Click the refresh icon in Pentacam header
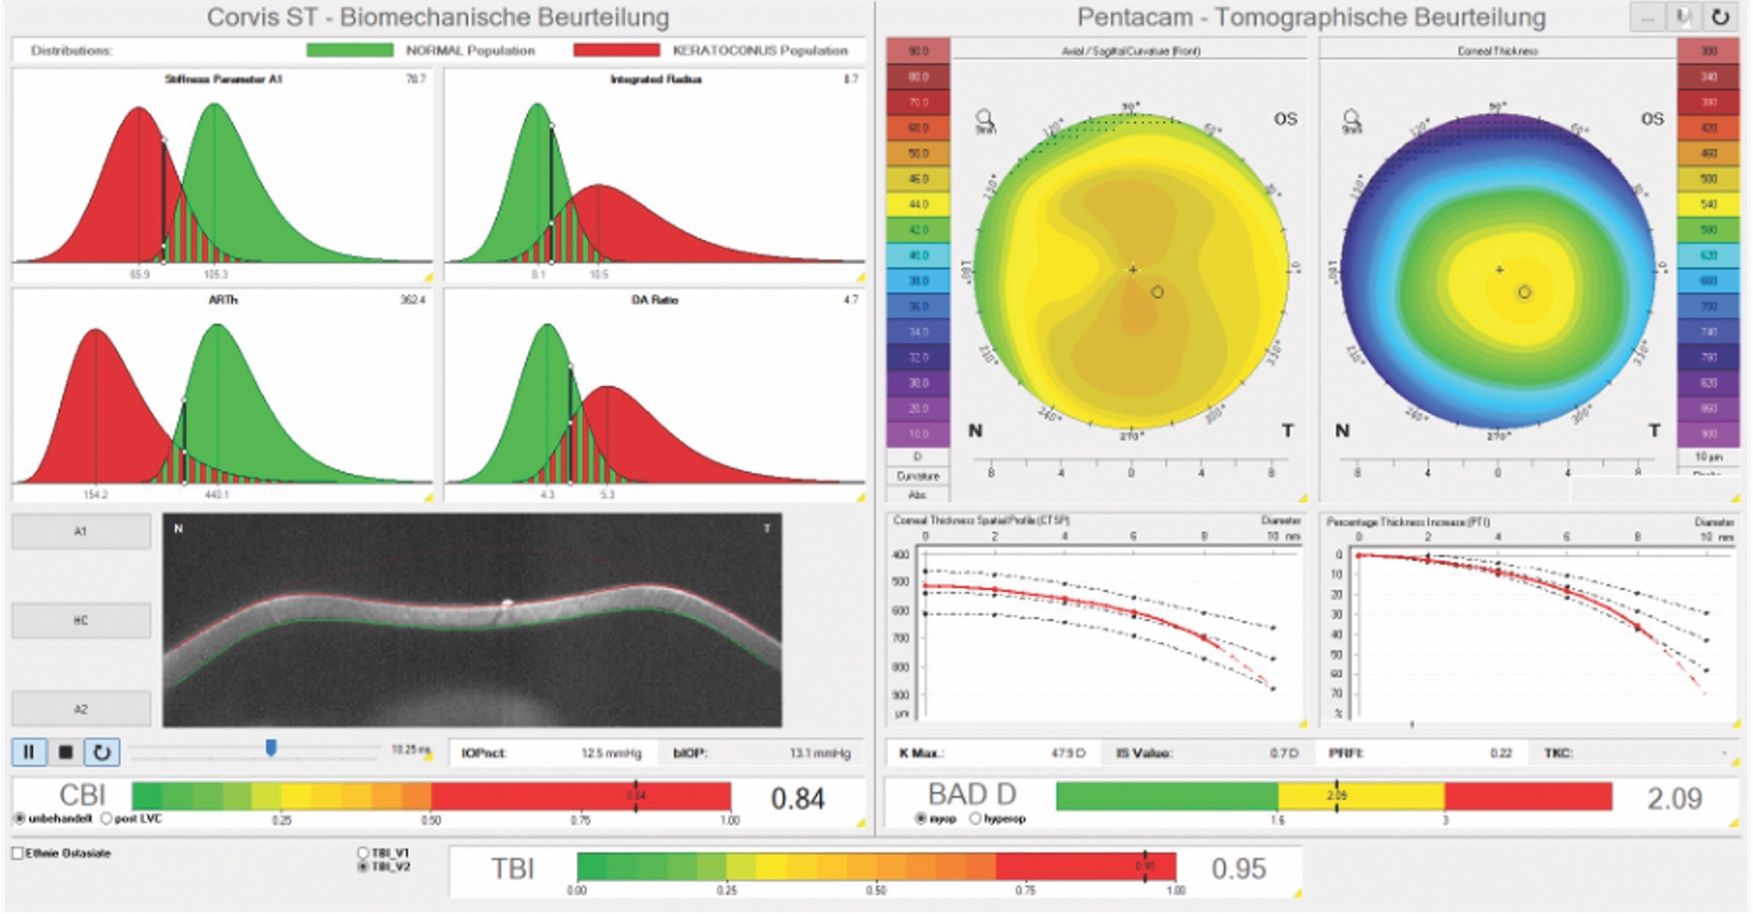Viewport: 1753px width, 914px height. 1720,17
